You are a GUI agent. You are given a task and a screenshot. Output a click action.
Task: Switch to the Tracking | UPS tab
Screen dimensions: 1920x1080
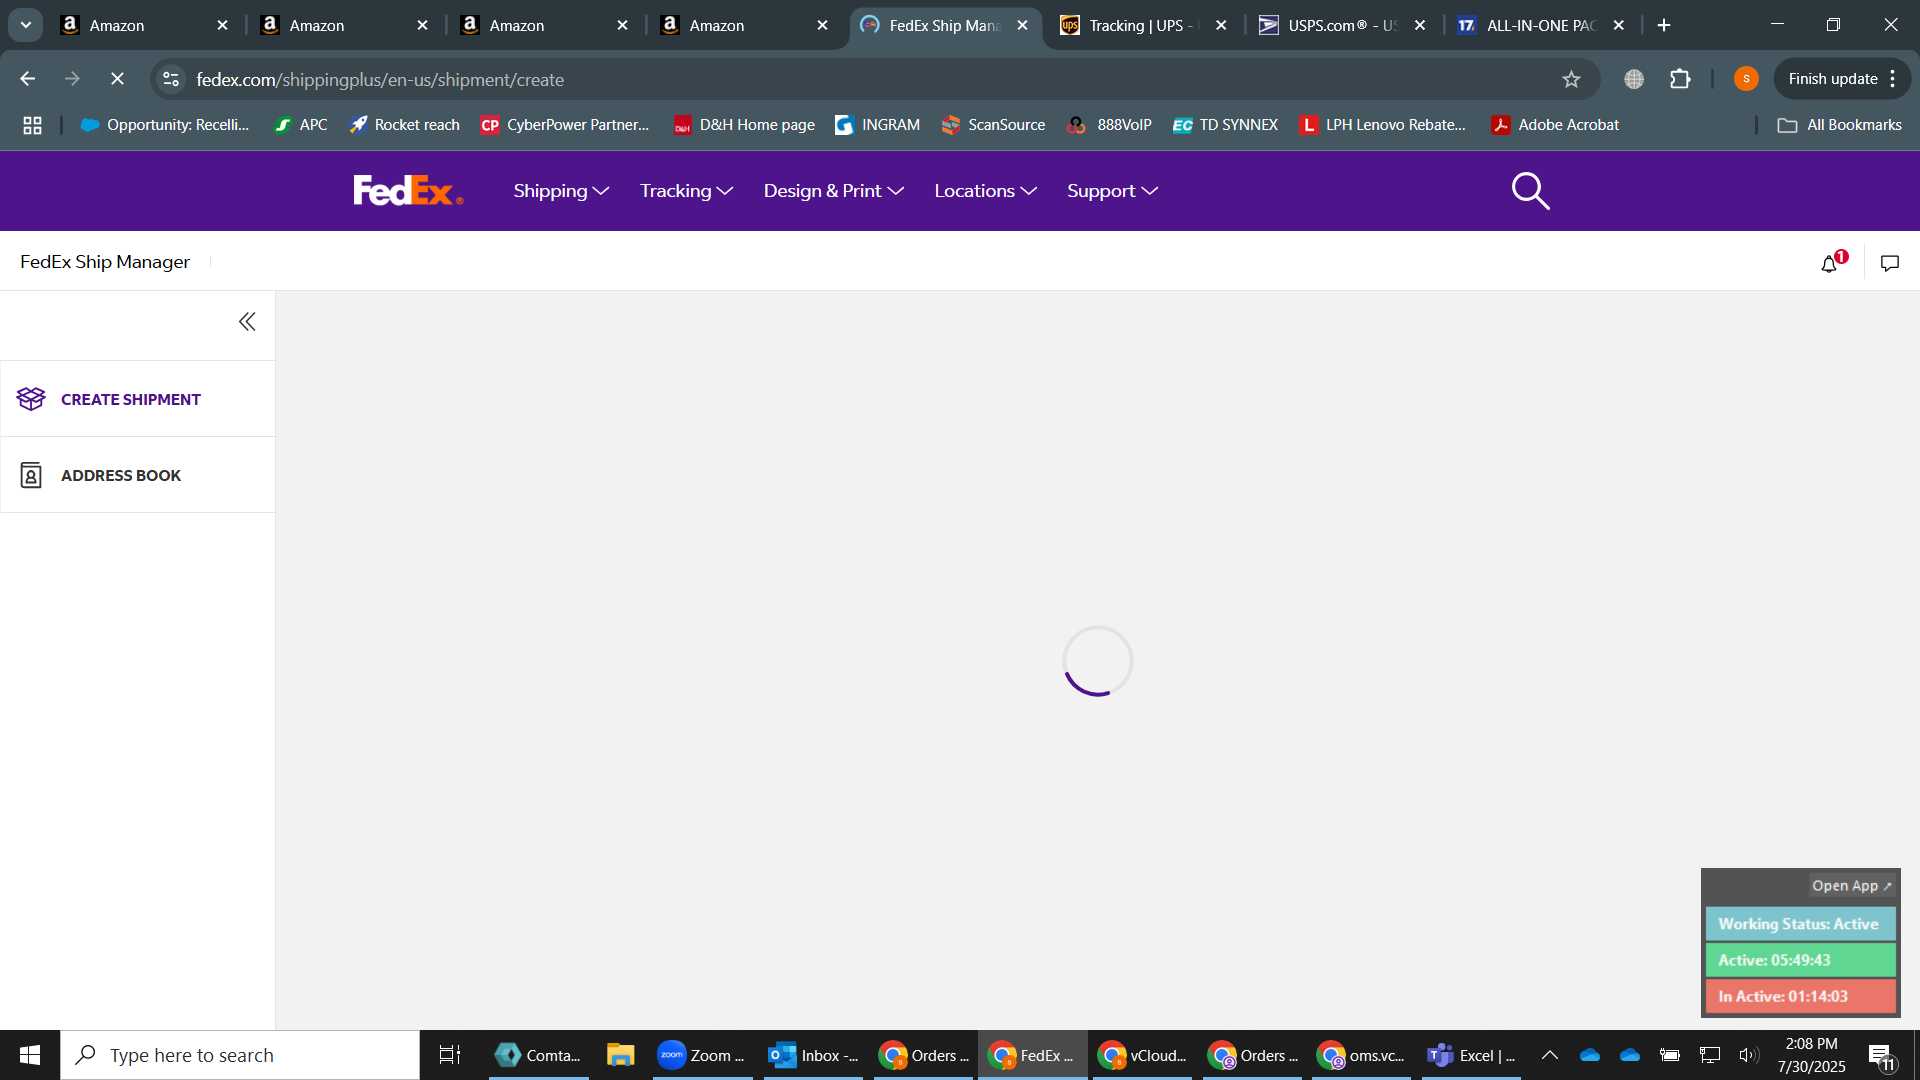(x=1143, y=25)
